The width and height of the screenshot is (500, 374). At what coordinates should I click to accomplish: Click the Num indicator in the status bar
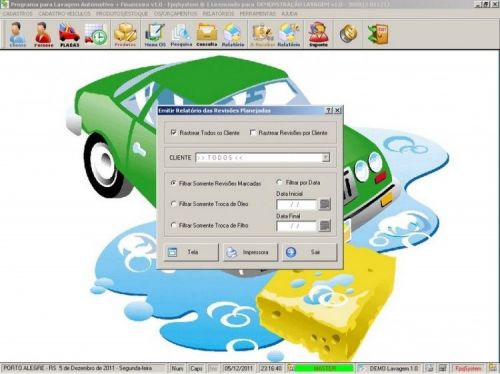click(x=177, y=368)
